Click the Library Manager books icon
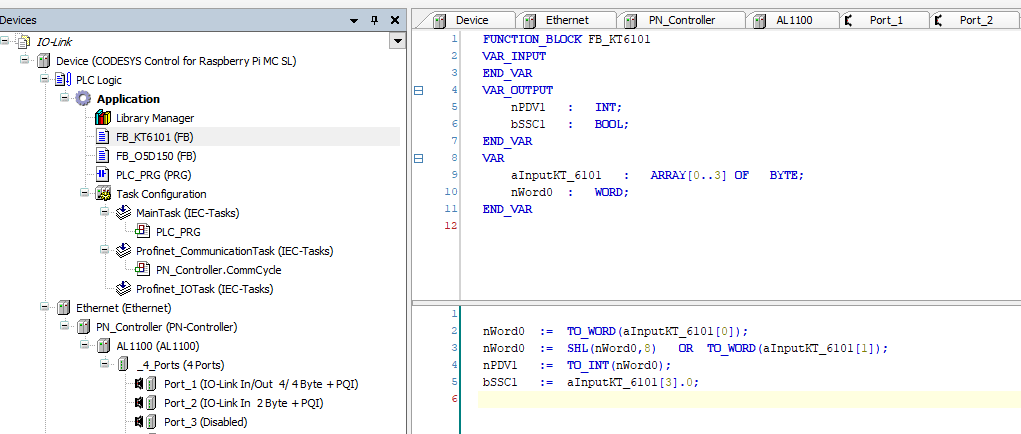This screenshot has width=1021, height=434. coord(103,118)
